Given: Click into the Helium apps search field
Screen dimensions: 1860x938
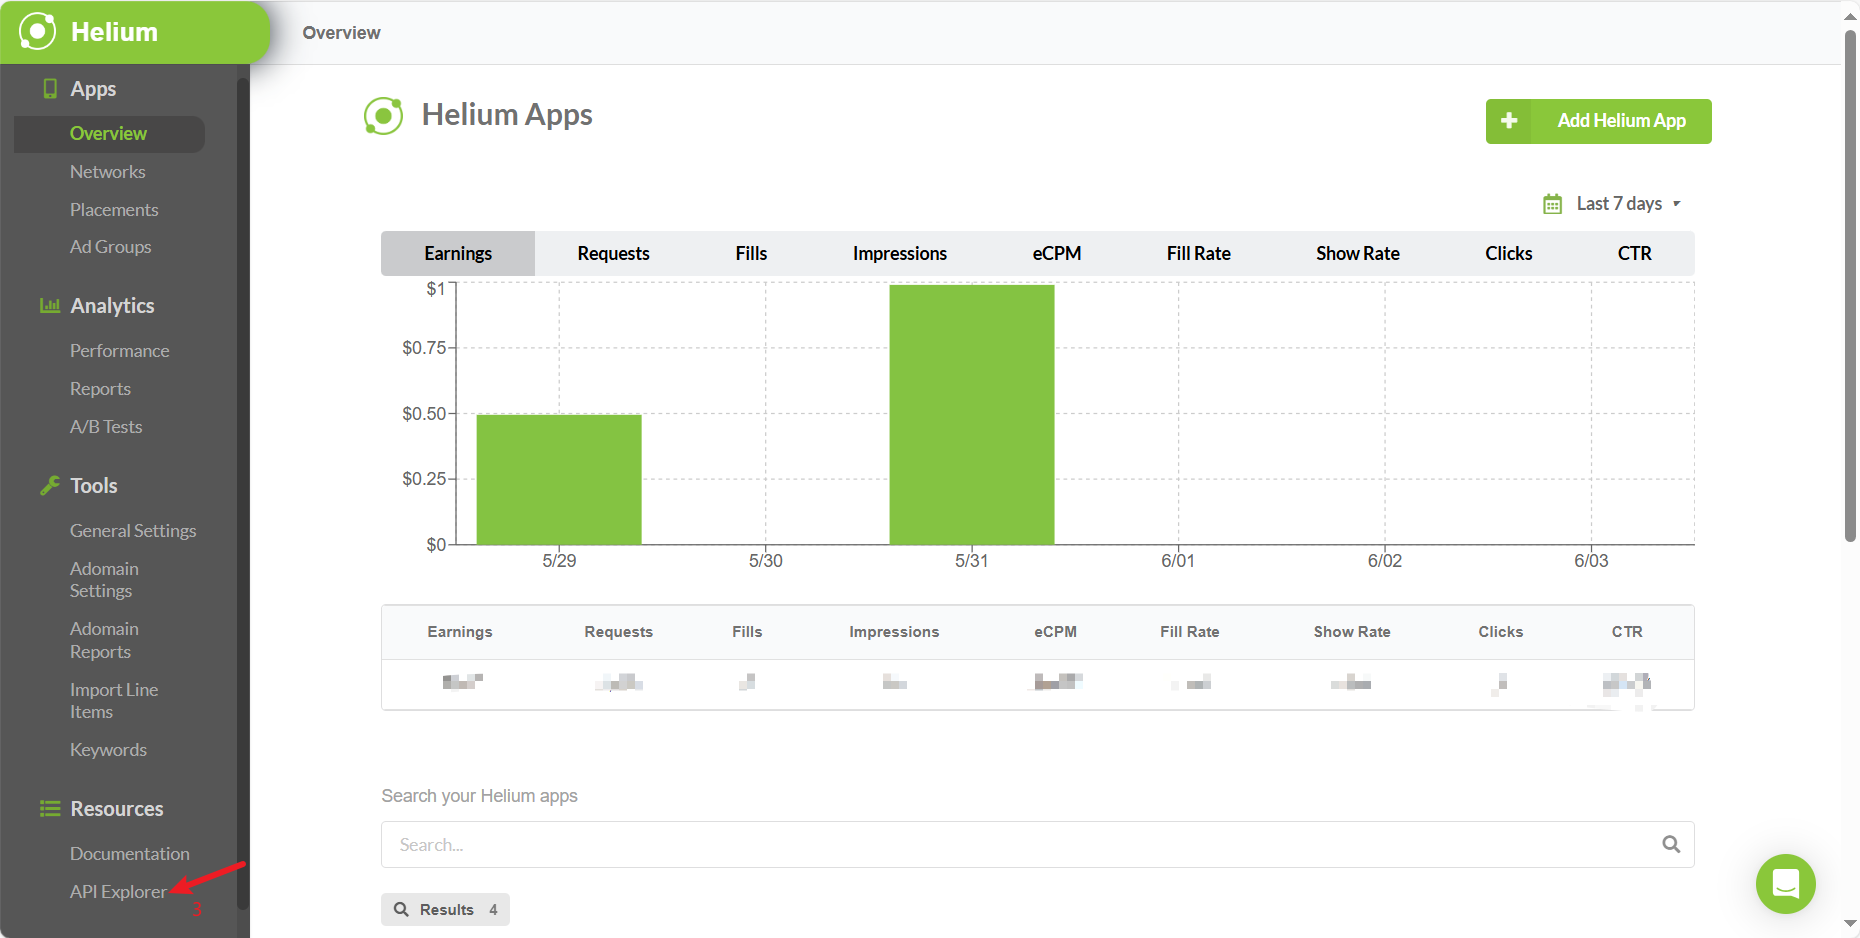Looking at the screenshot, I should coord(900,844).
